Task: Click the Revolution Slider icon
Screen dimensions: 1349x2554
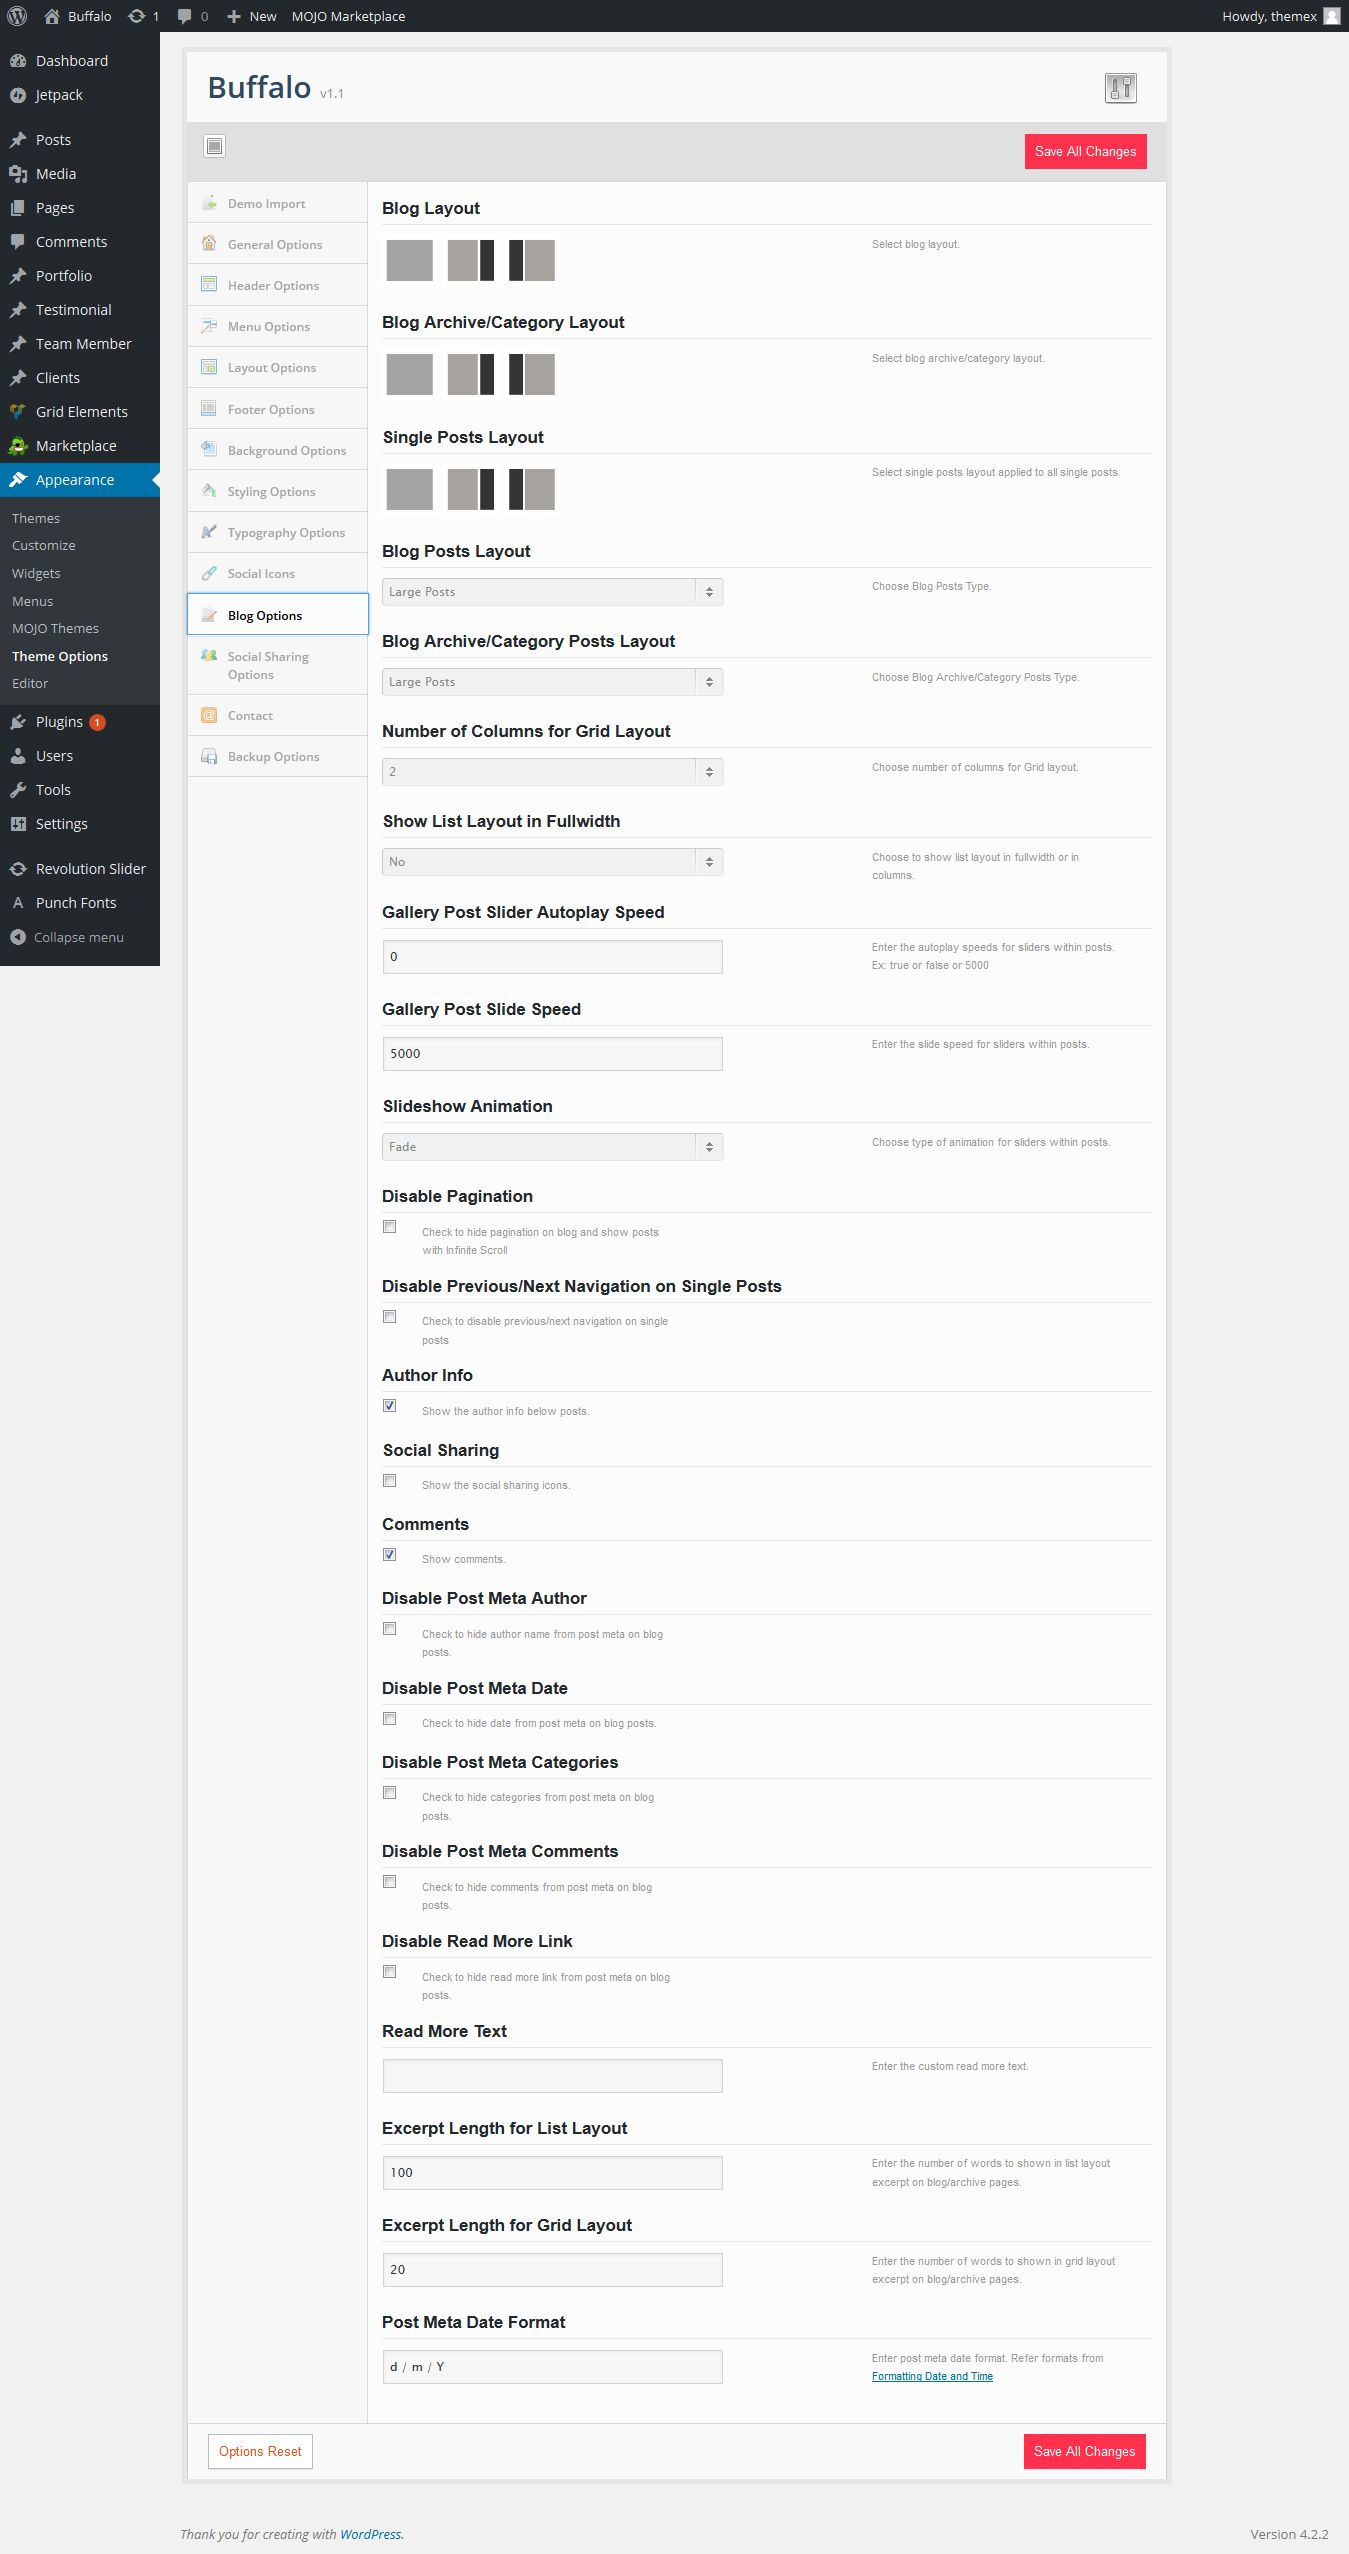Action: (x=18, y=869)
